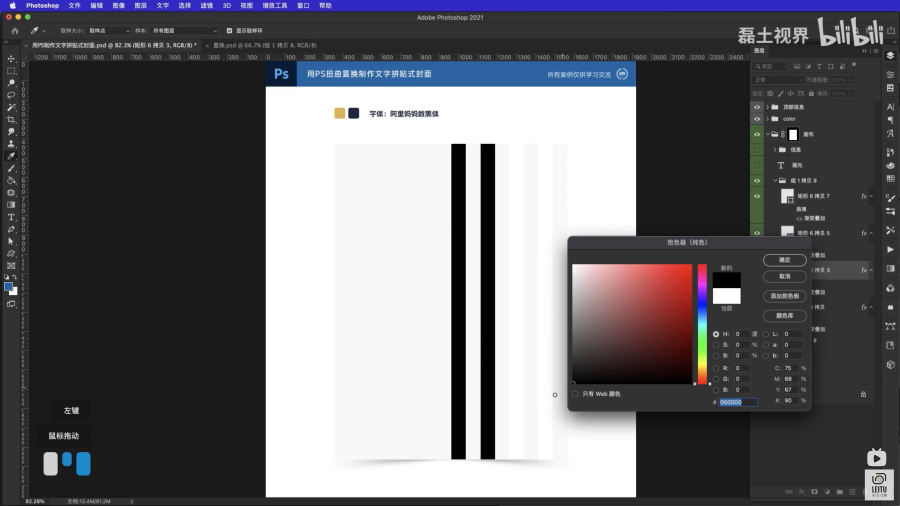Screen dimensions: 900x506
Task: Click lock transparent pixels icon
Action: (770, 94)
